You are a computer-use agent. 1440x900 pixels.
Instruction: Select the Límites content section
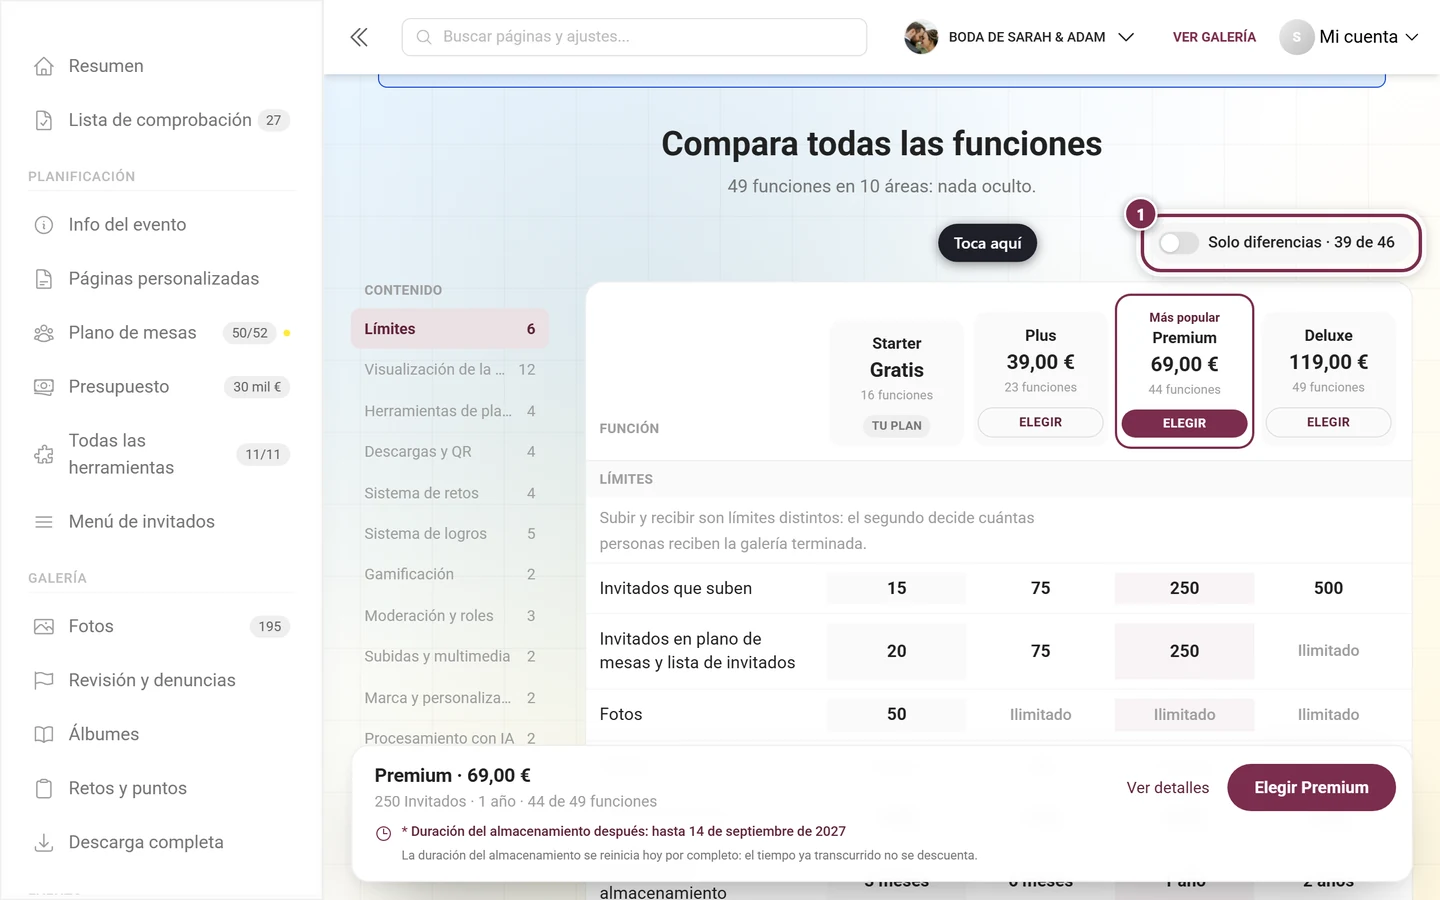pyautogui.click(x=450, y=329)
